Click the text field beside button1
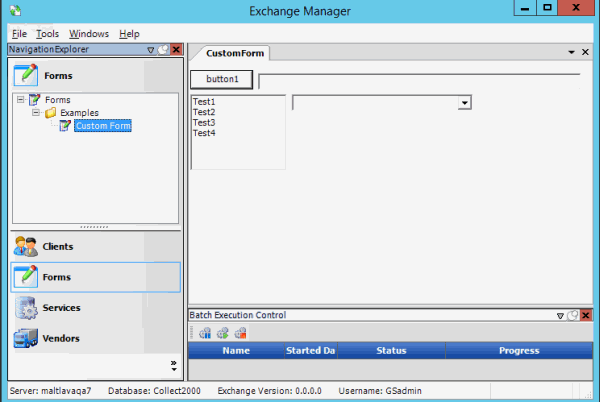This screenshot has width=600, height=402. (418, 79)
